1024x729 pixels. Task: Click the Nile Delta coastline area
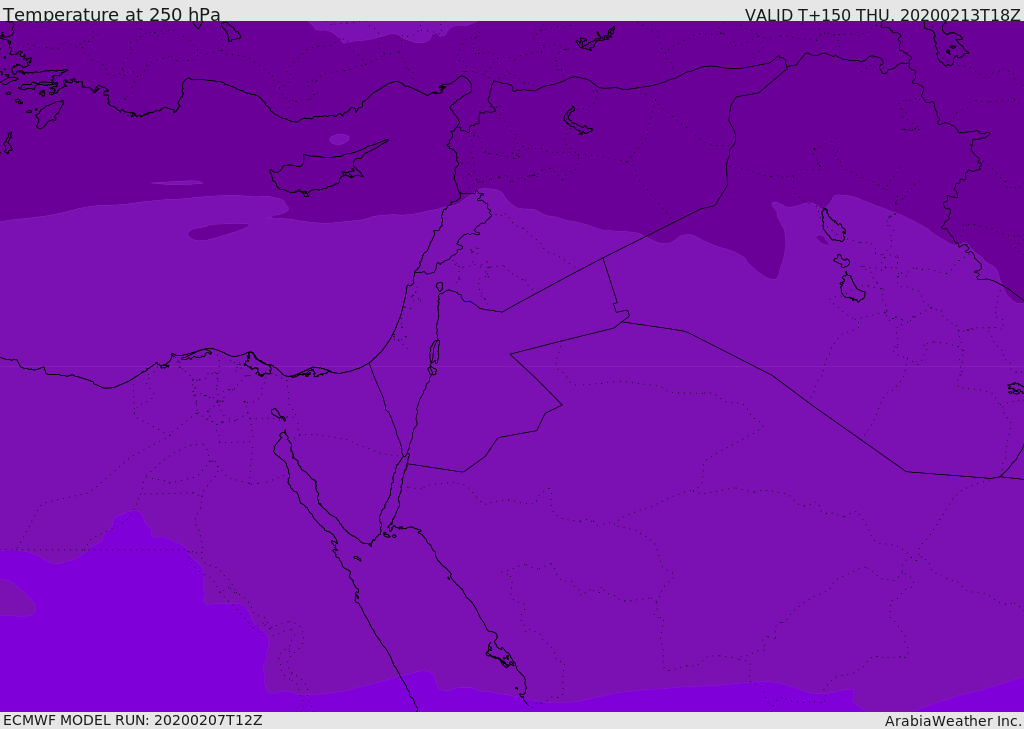(222, 363)
